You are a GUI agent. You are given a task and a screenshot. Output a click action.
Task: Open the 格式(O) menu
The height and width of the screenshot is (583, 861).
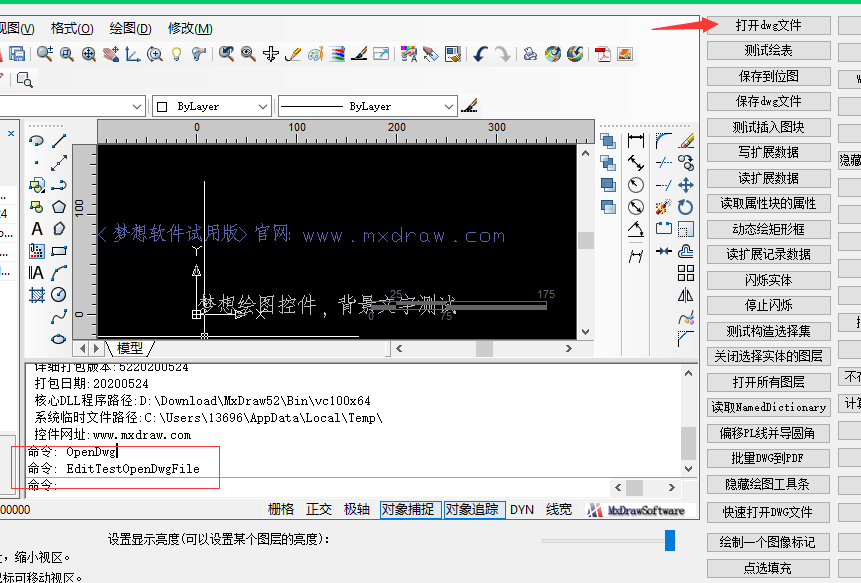pyautogui.click(x=71, y=28)
